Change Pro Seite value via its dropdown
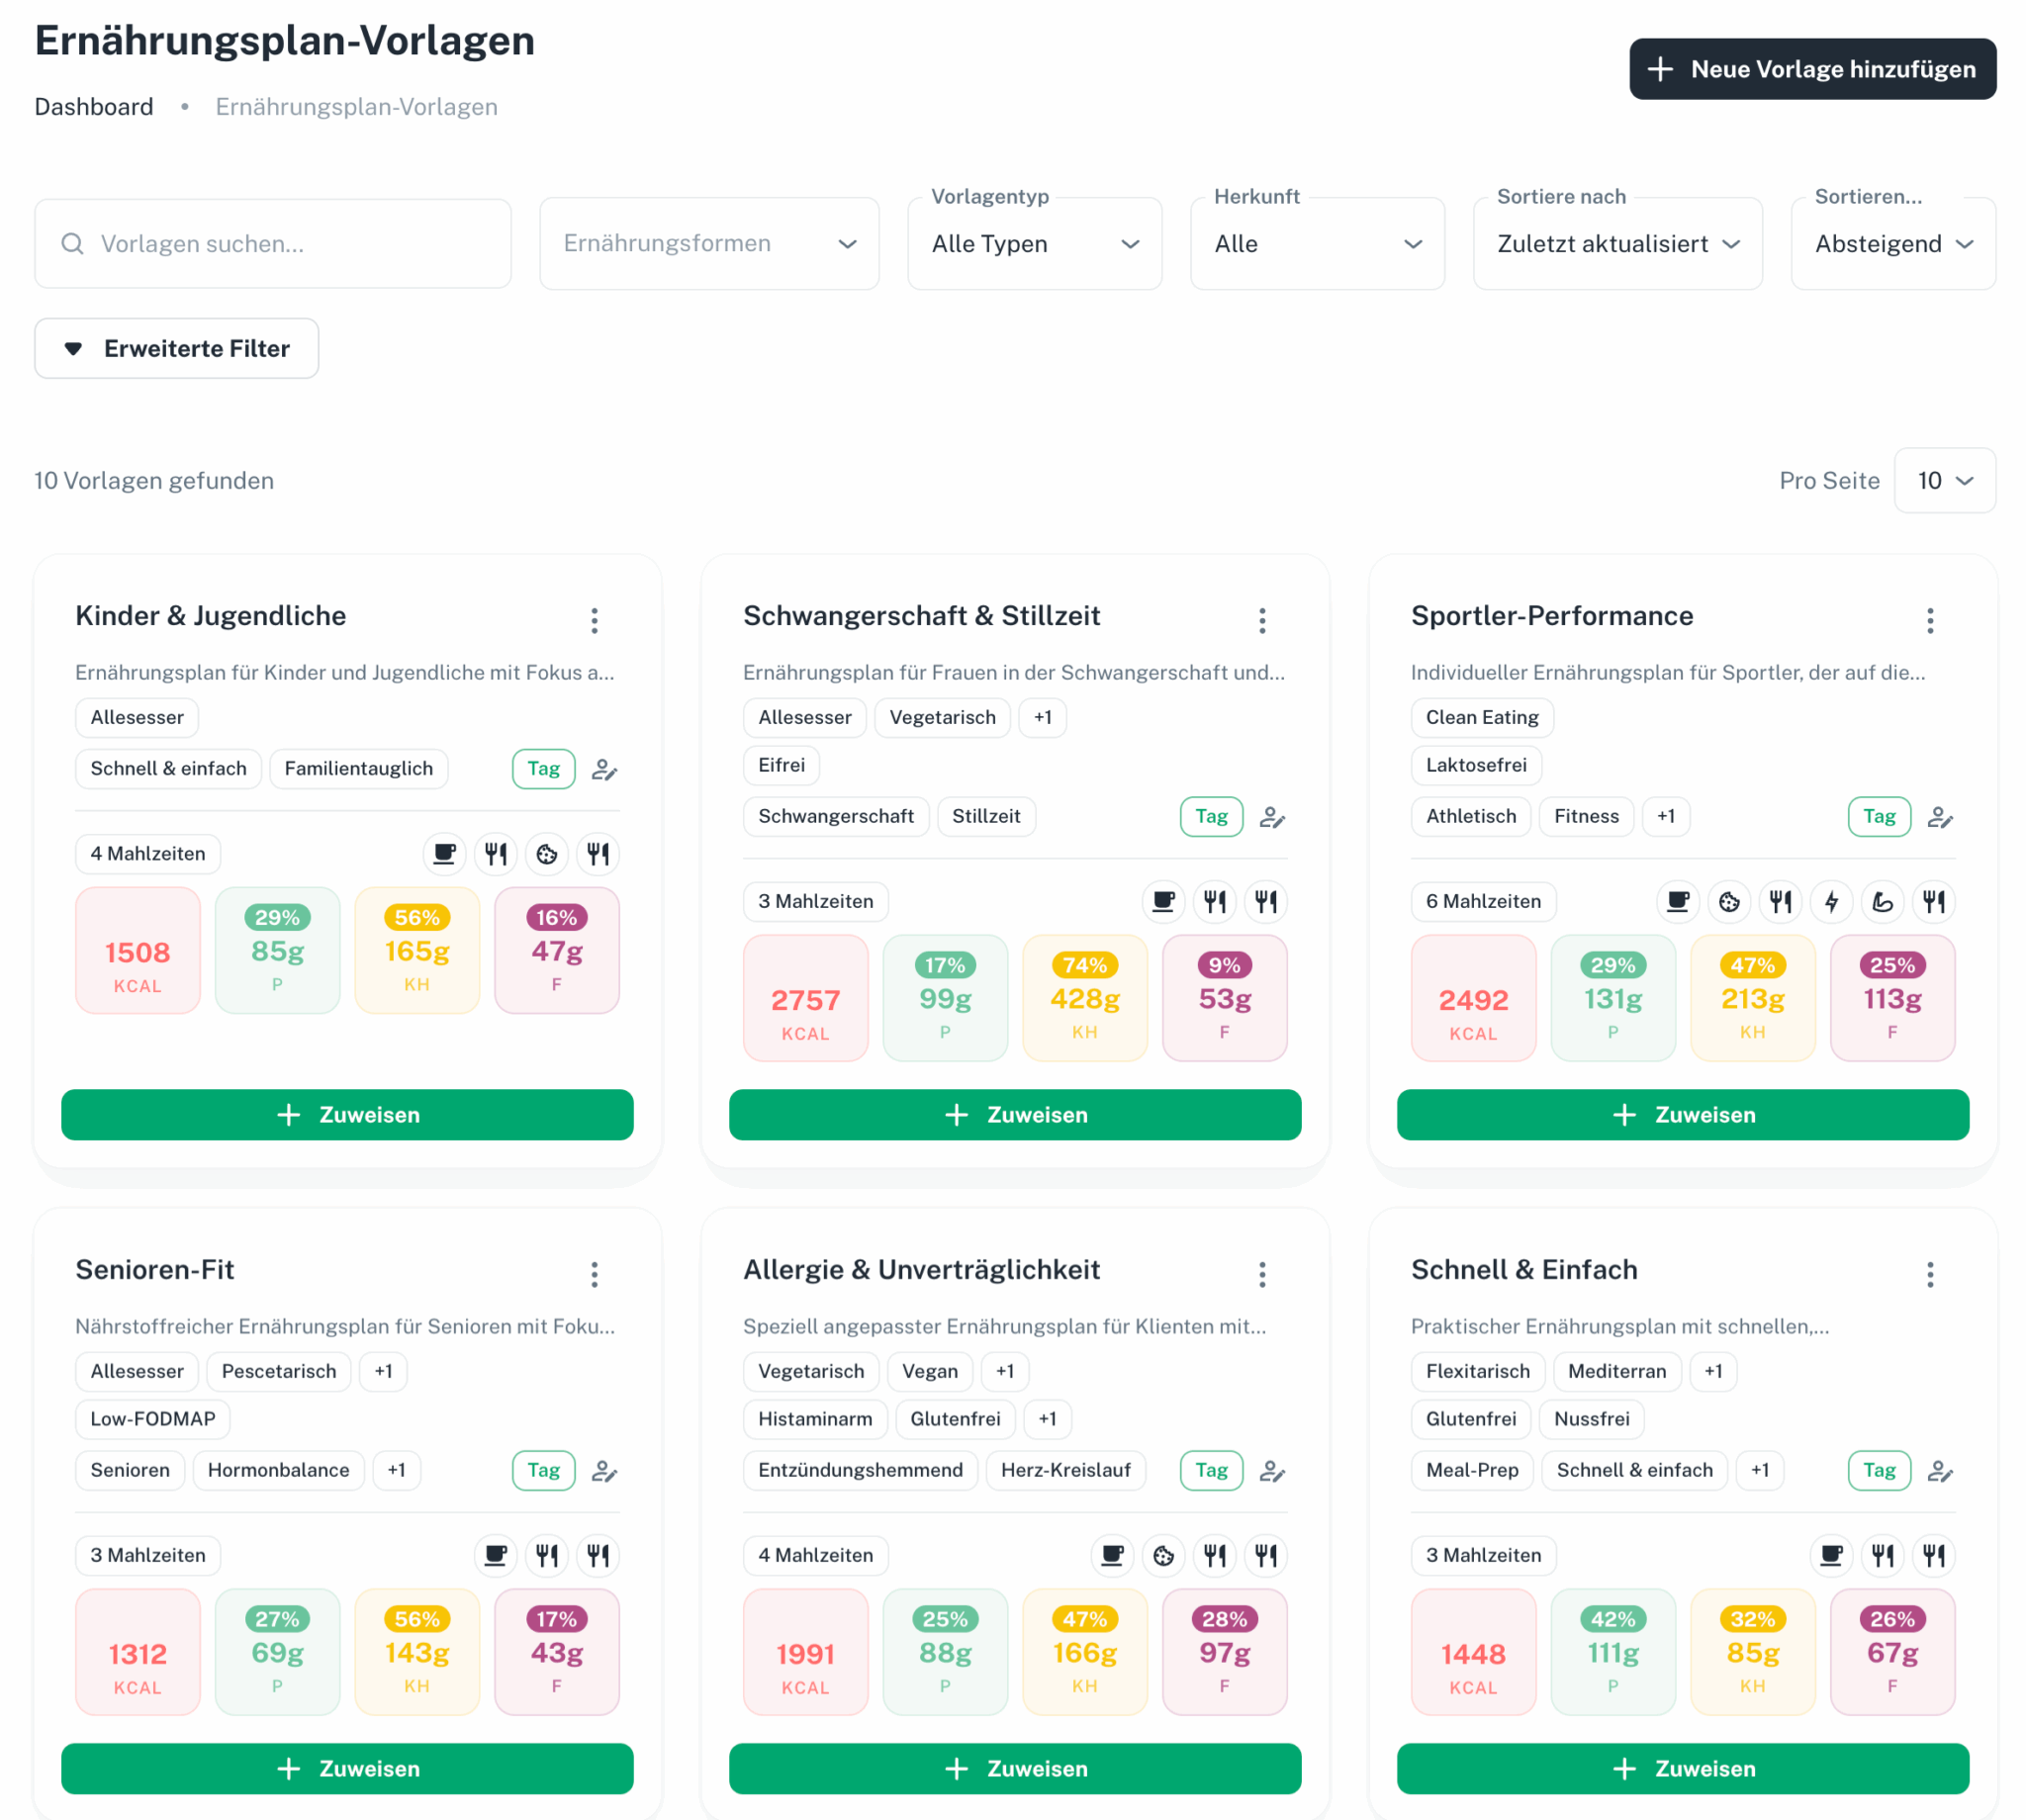This screenshot has height=1820, width=2026. (1943, 480)
